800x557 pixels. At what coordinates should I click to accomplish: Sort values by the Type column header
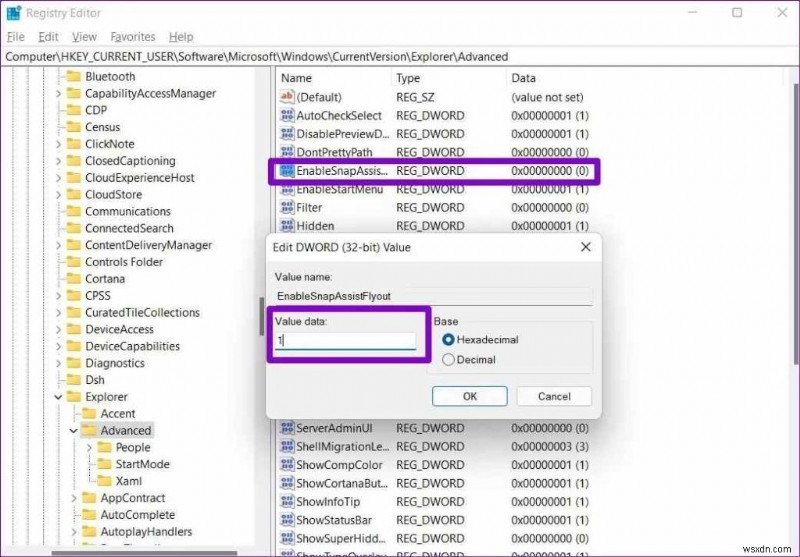[x=449, y=78]
